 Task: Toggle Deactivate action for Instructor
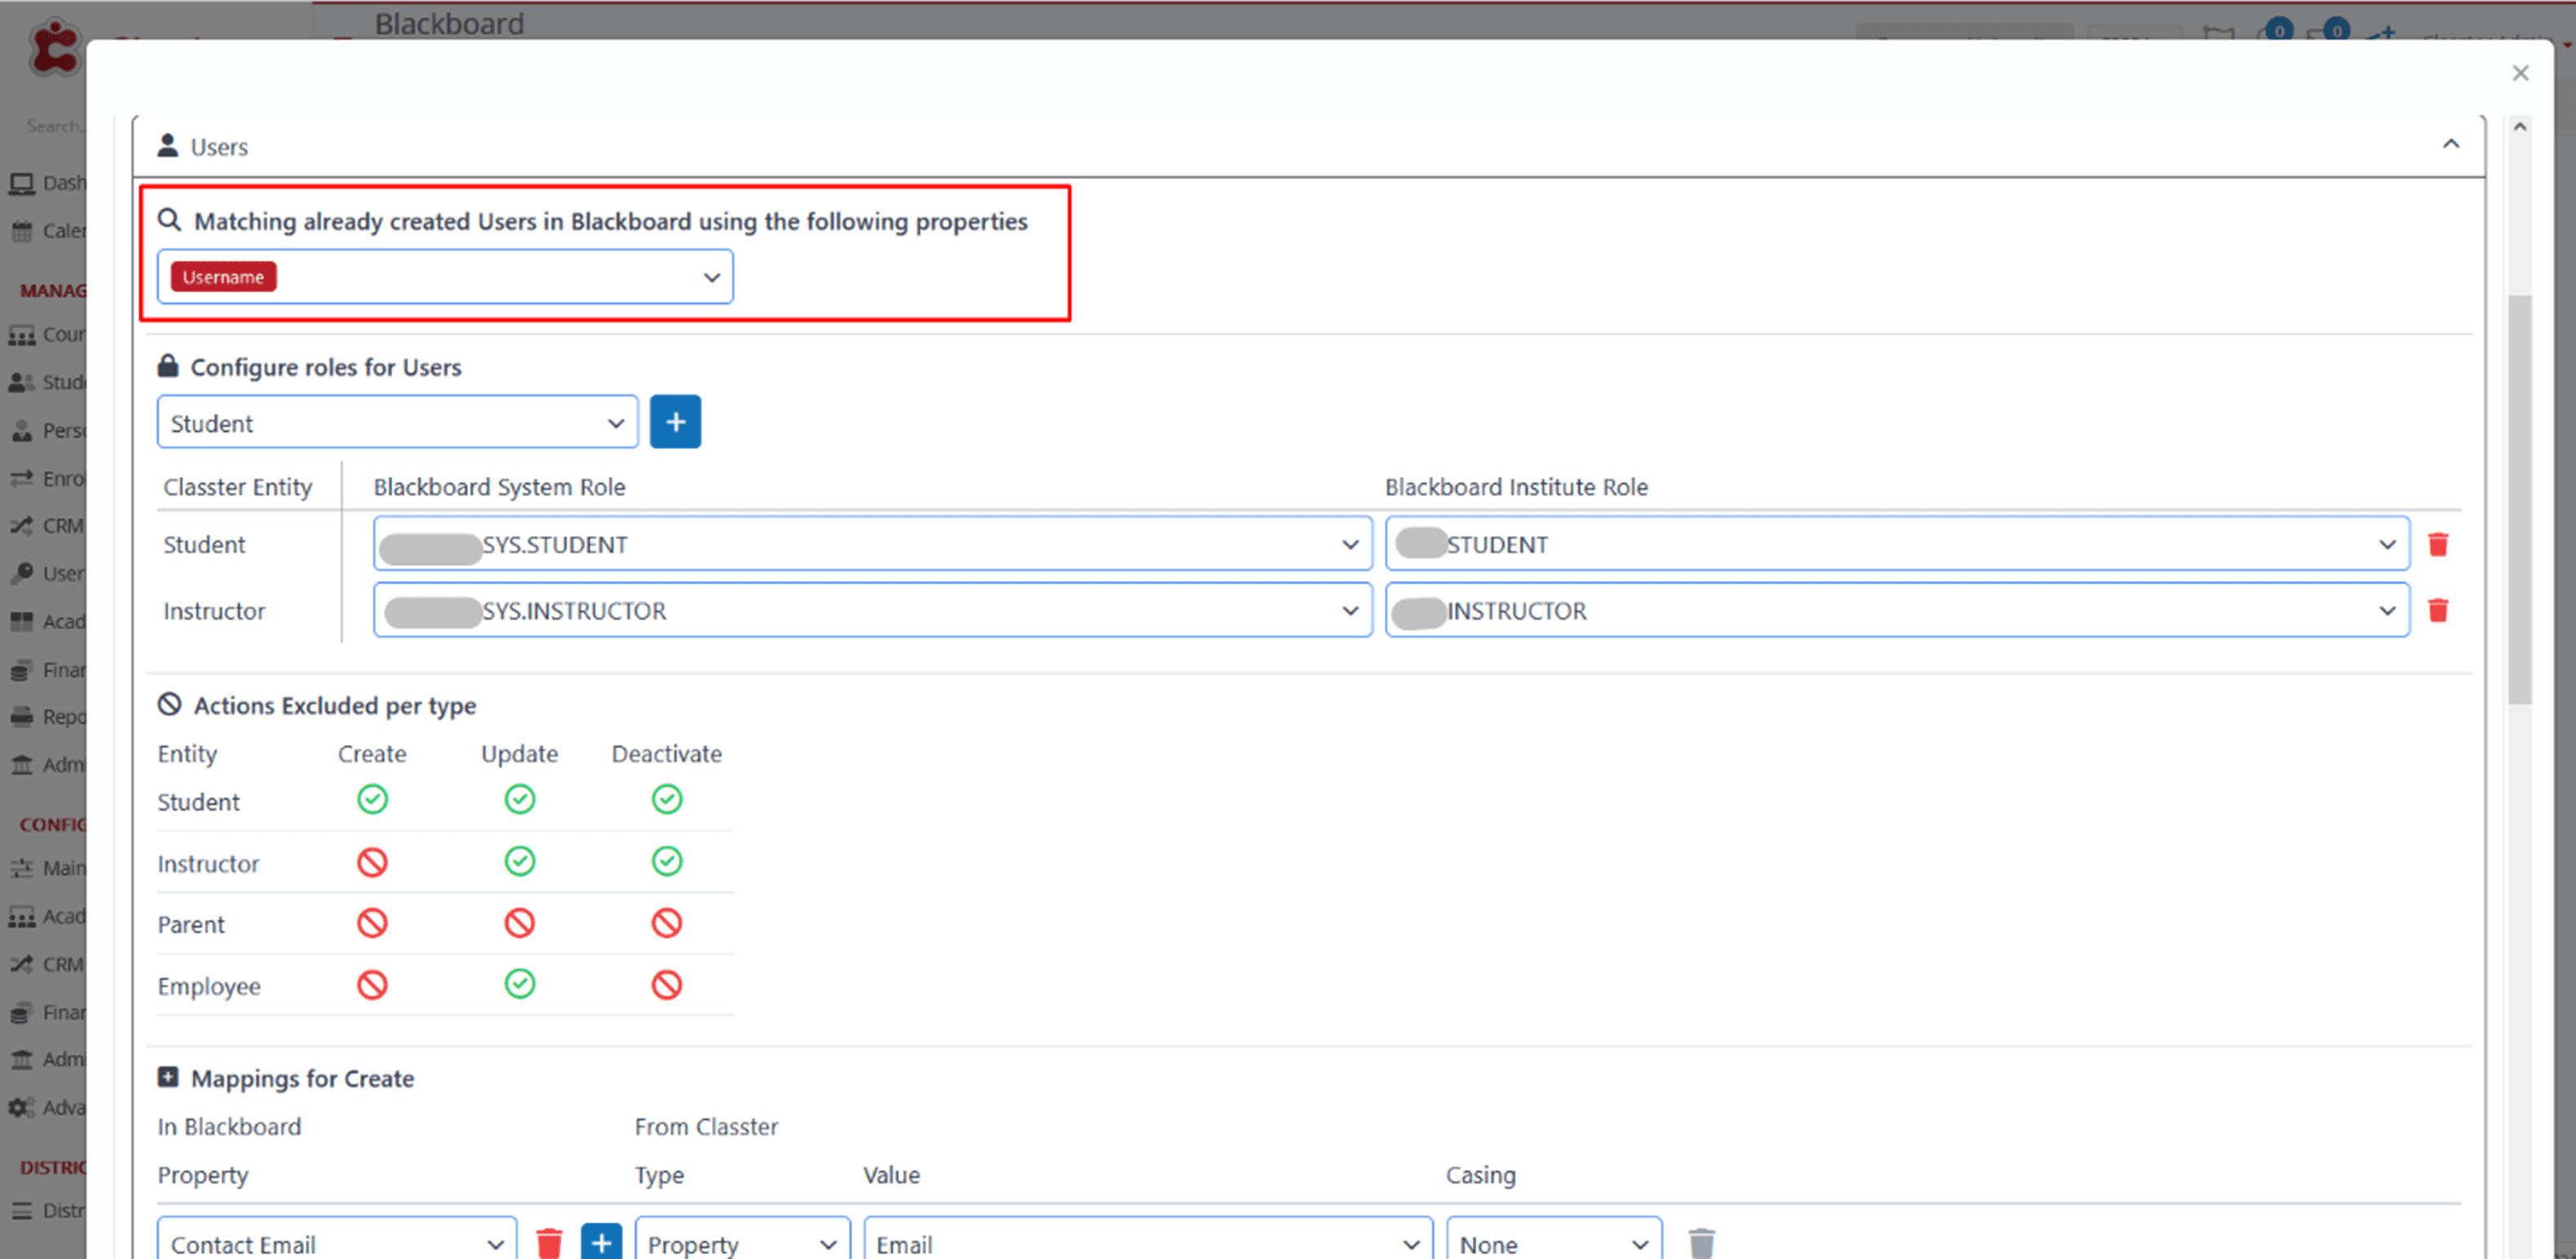[x=667, y=862]
